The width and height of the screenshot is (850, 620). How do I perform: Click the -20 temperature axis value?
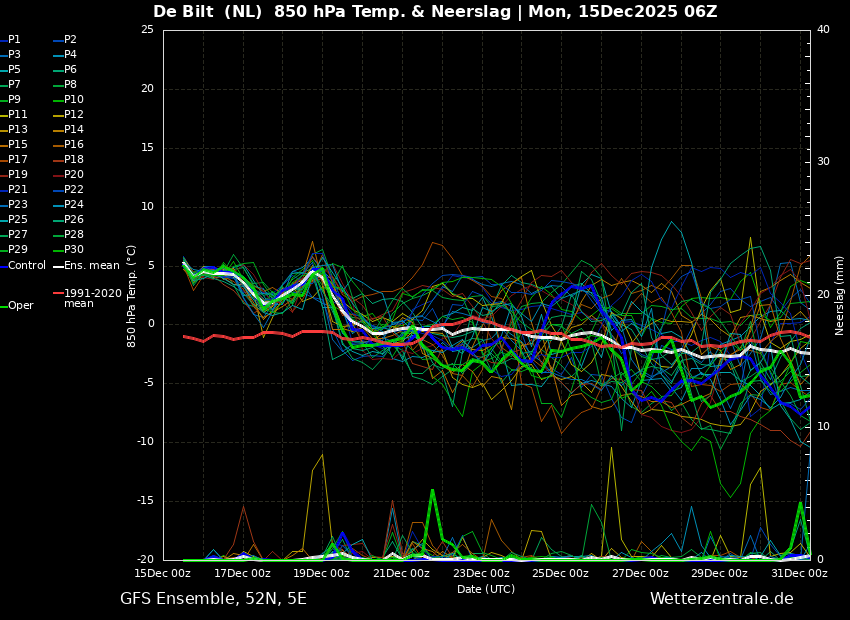click(x=145, y=559)
